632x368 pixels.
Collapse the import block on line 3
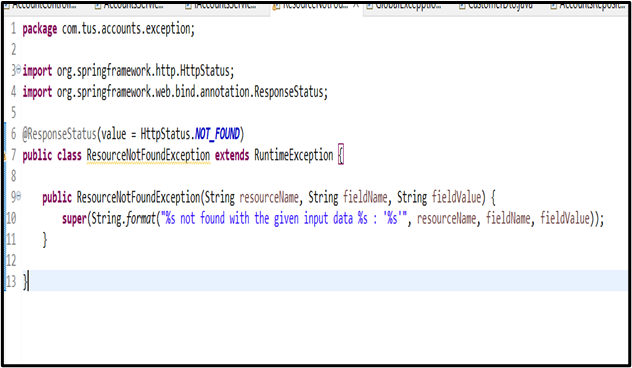tap(19, 70)
